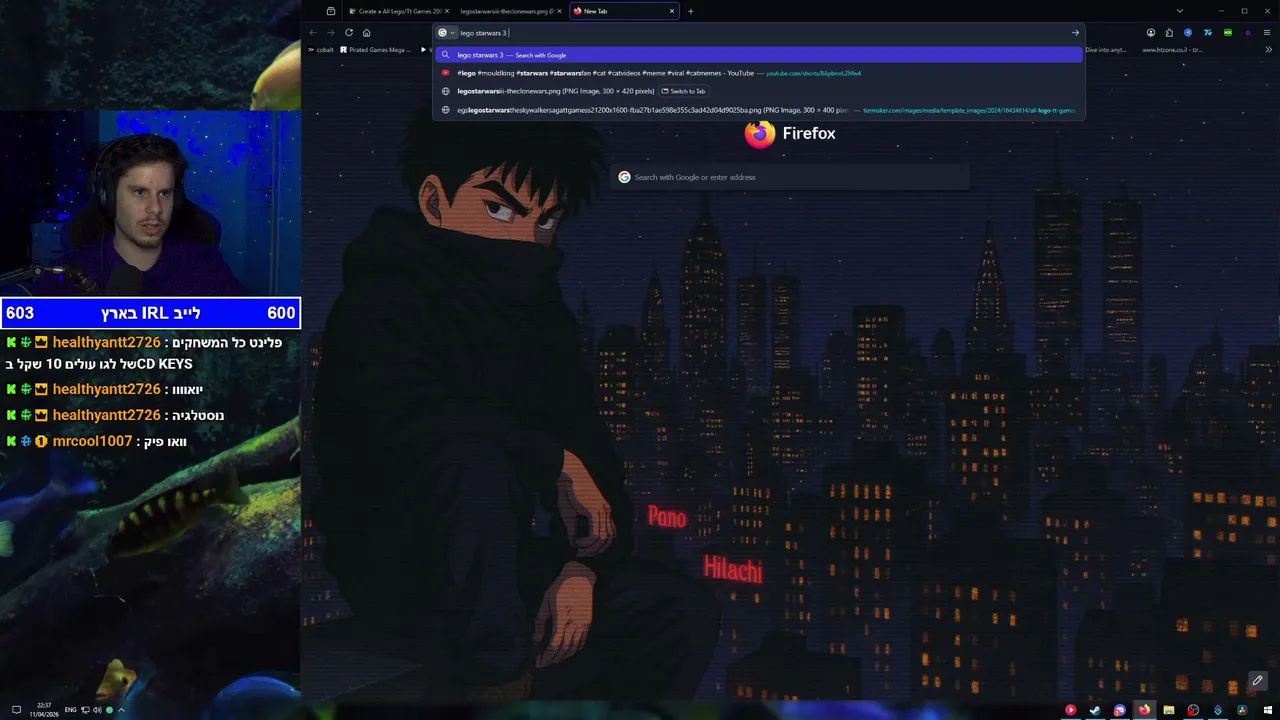Open the Firefox account icon
The image size is (1280, 720).
pos(1151,33)
